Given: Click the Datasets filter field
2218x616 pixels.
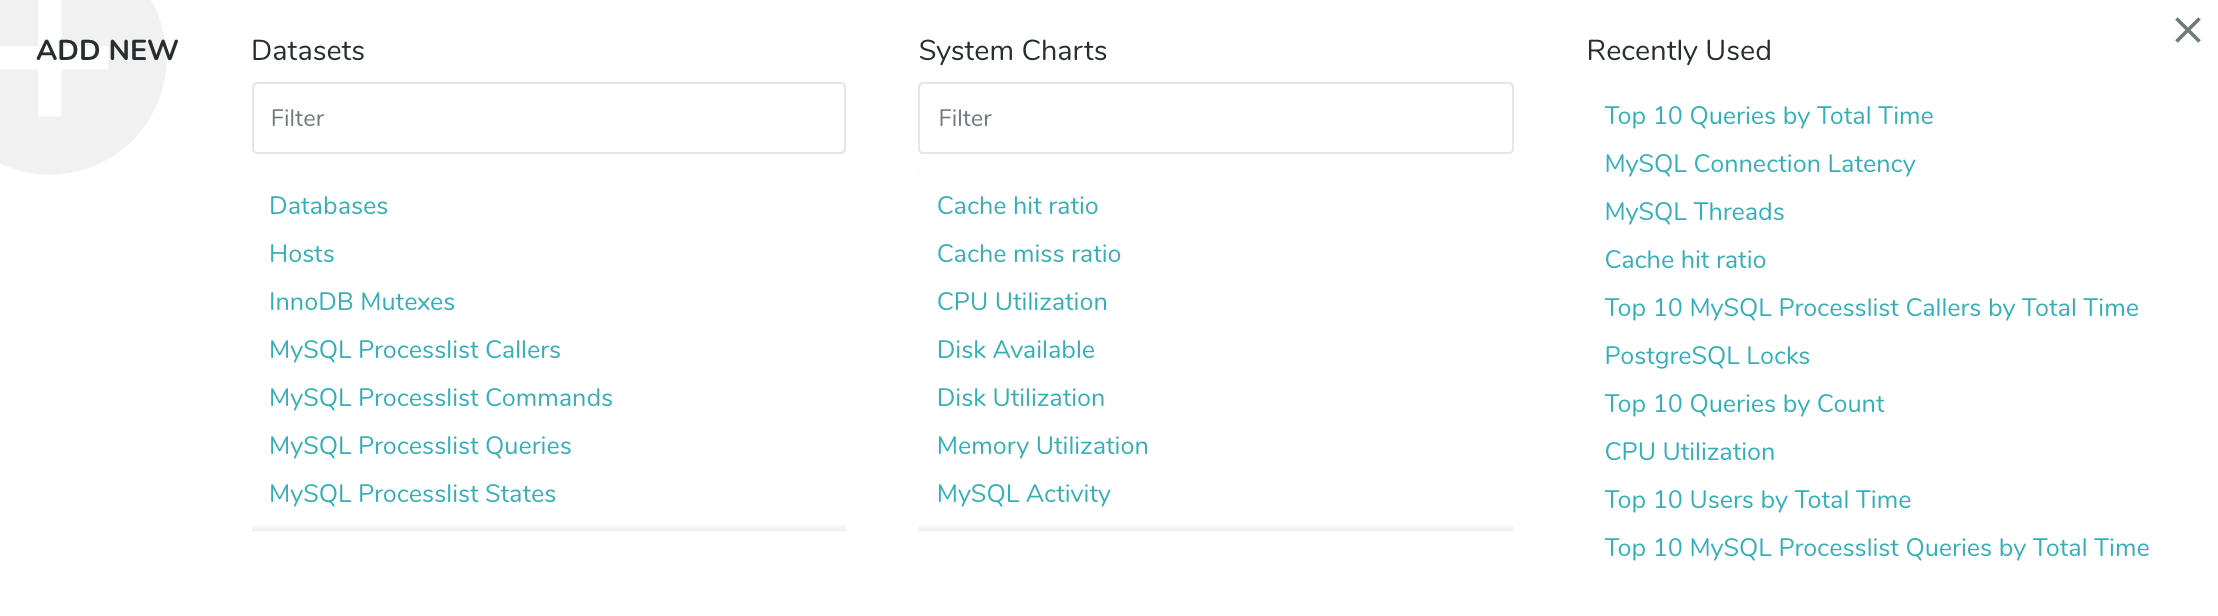Looking at the screenshot, I should click(548, 118).
